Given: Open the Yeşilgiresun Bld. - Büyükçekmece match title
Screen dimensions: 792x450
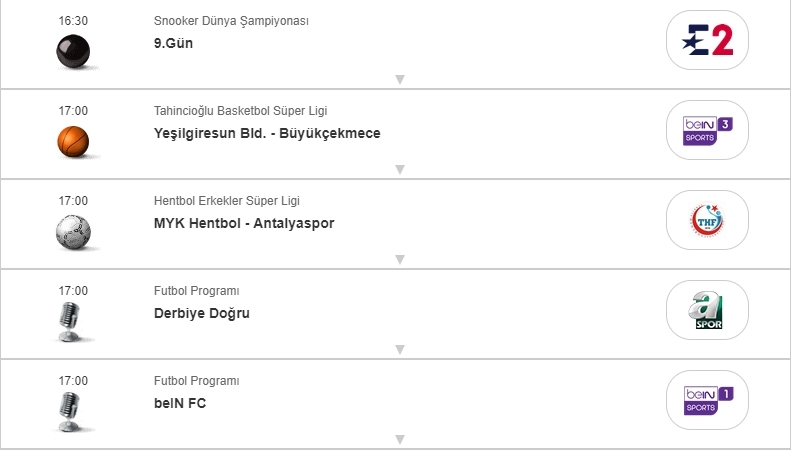Looking at the screenshot, I should pyautogui.click(x=267, y=133).
